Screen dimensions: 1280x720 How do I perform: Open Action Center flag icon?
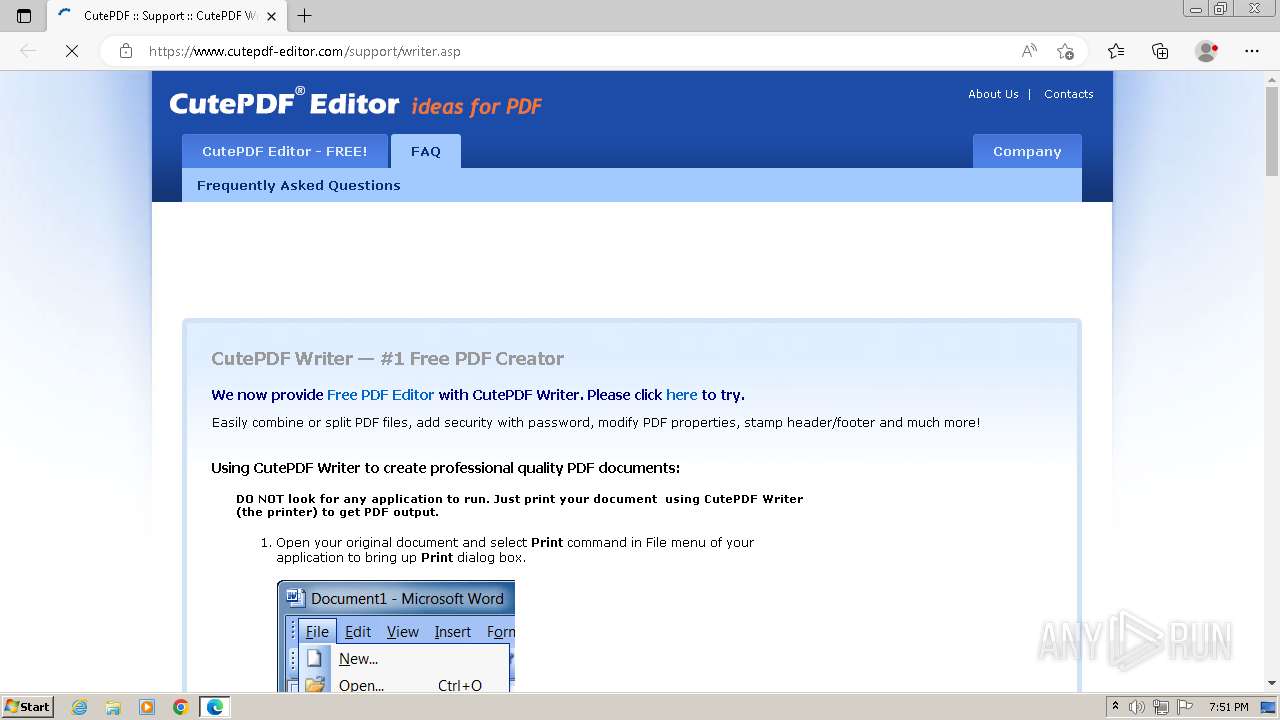1184,707
